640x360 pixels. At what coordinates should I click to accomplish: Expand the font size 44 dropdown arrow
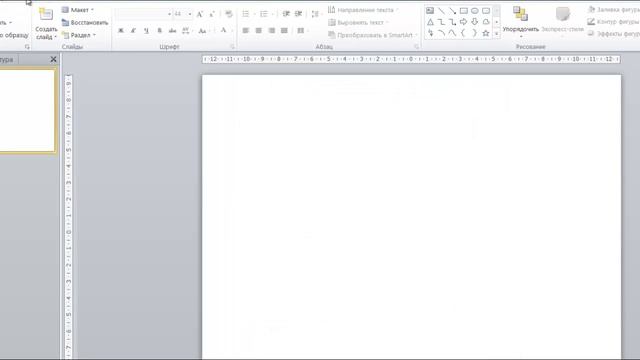[x=190, y=14]
